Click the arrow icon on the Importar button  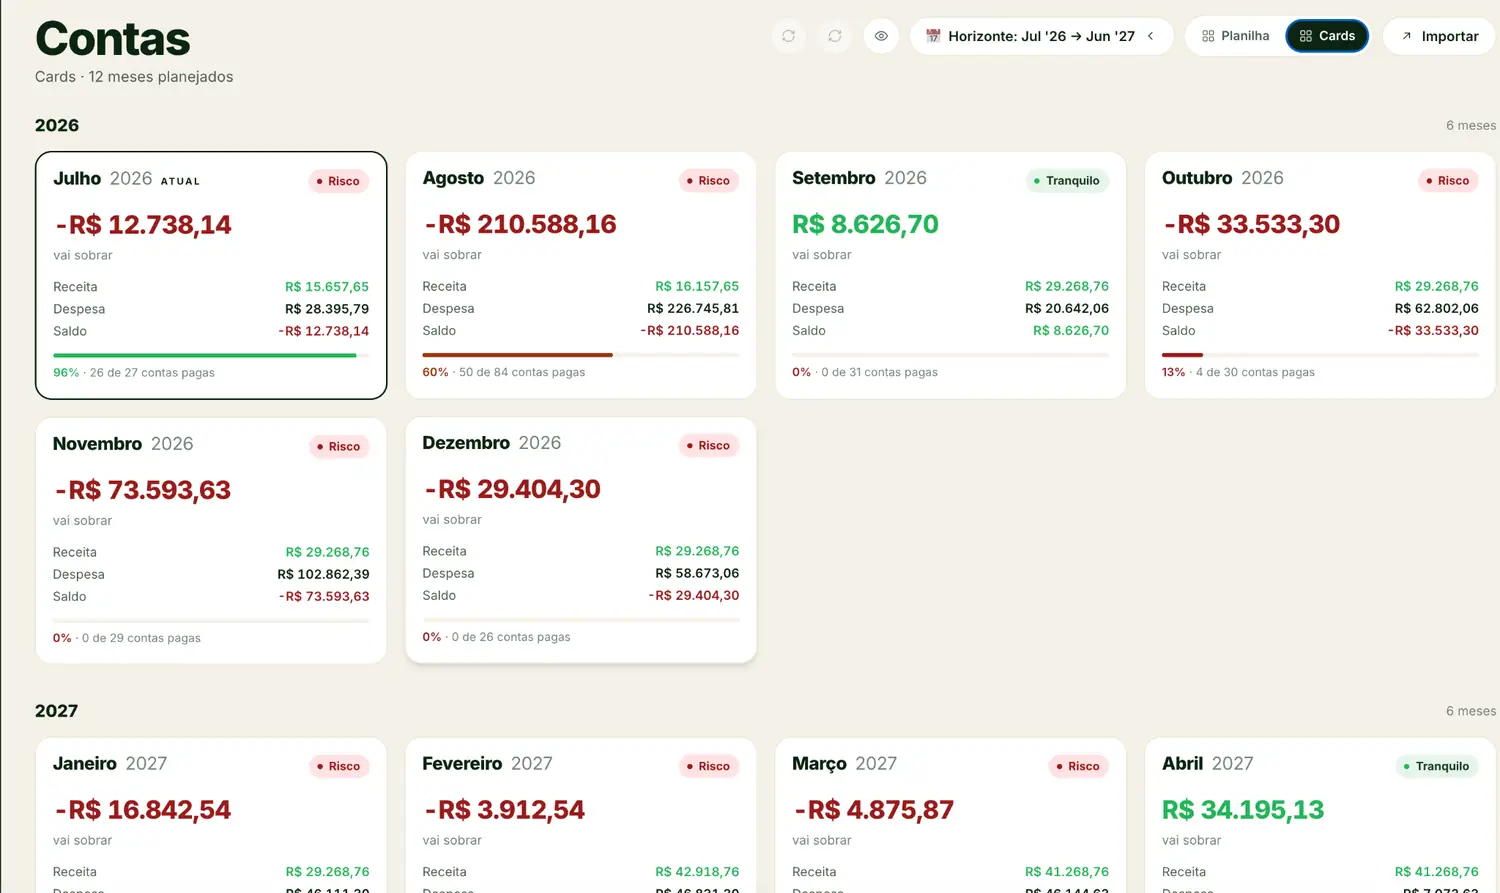pyautogui.click(x=1407, y=36)
